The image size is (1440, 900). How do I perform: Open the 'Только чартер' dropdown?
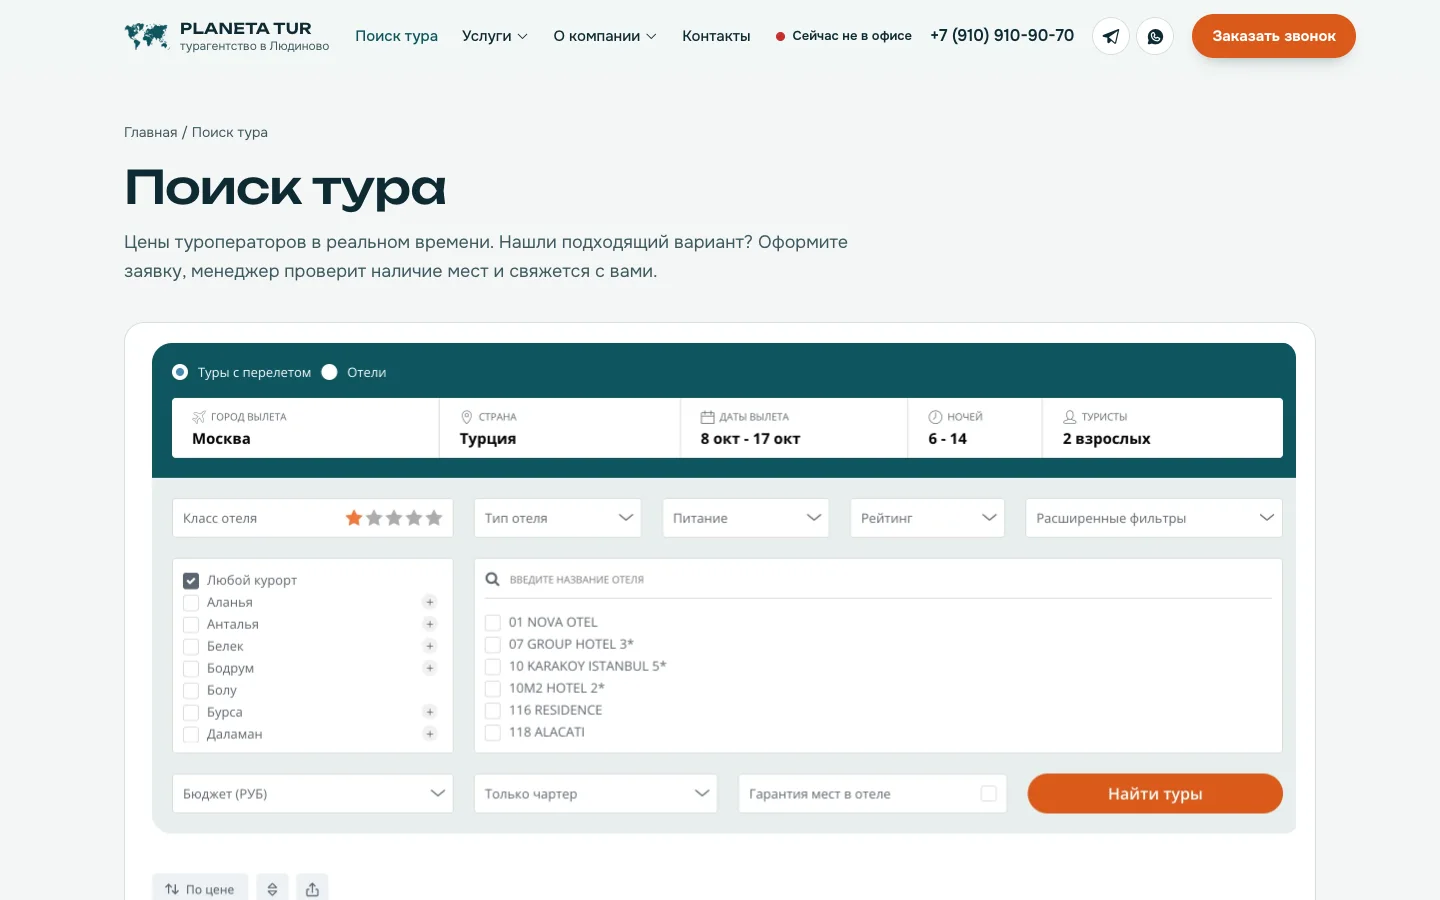point(596,794)
